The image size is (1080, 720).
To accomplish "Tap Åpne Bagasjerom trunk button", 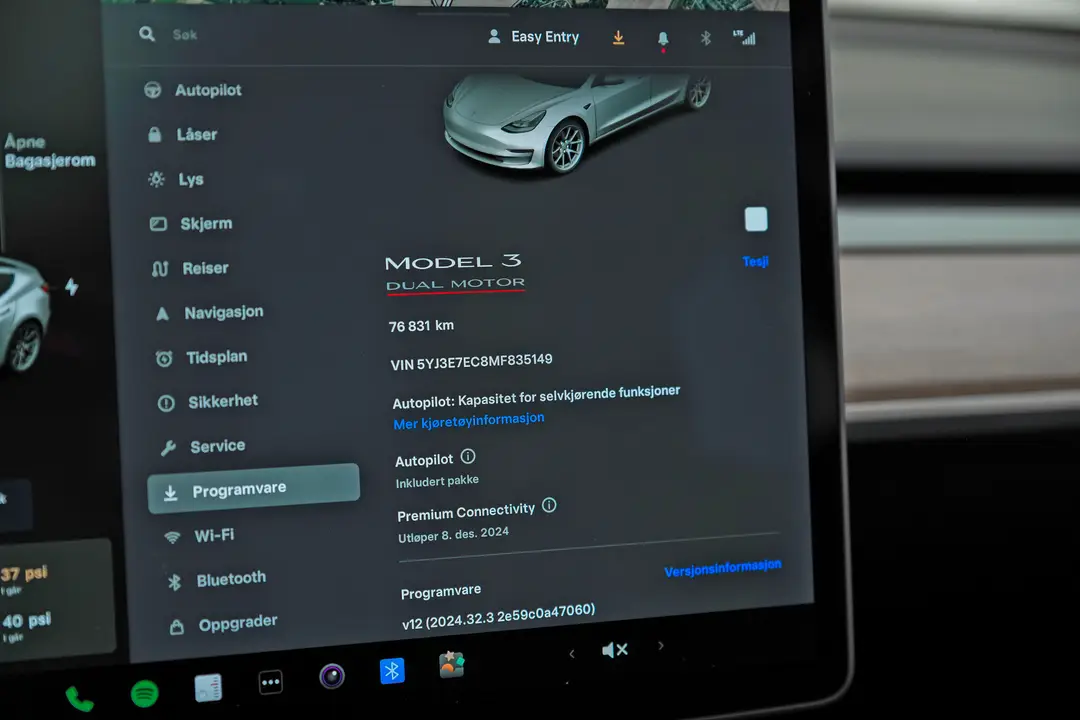I will tap(50, 152).
